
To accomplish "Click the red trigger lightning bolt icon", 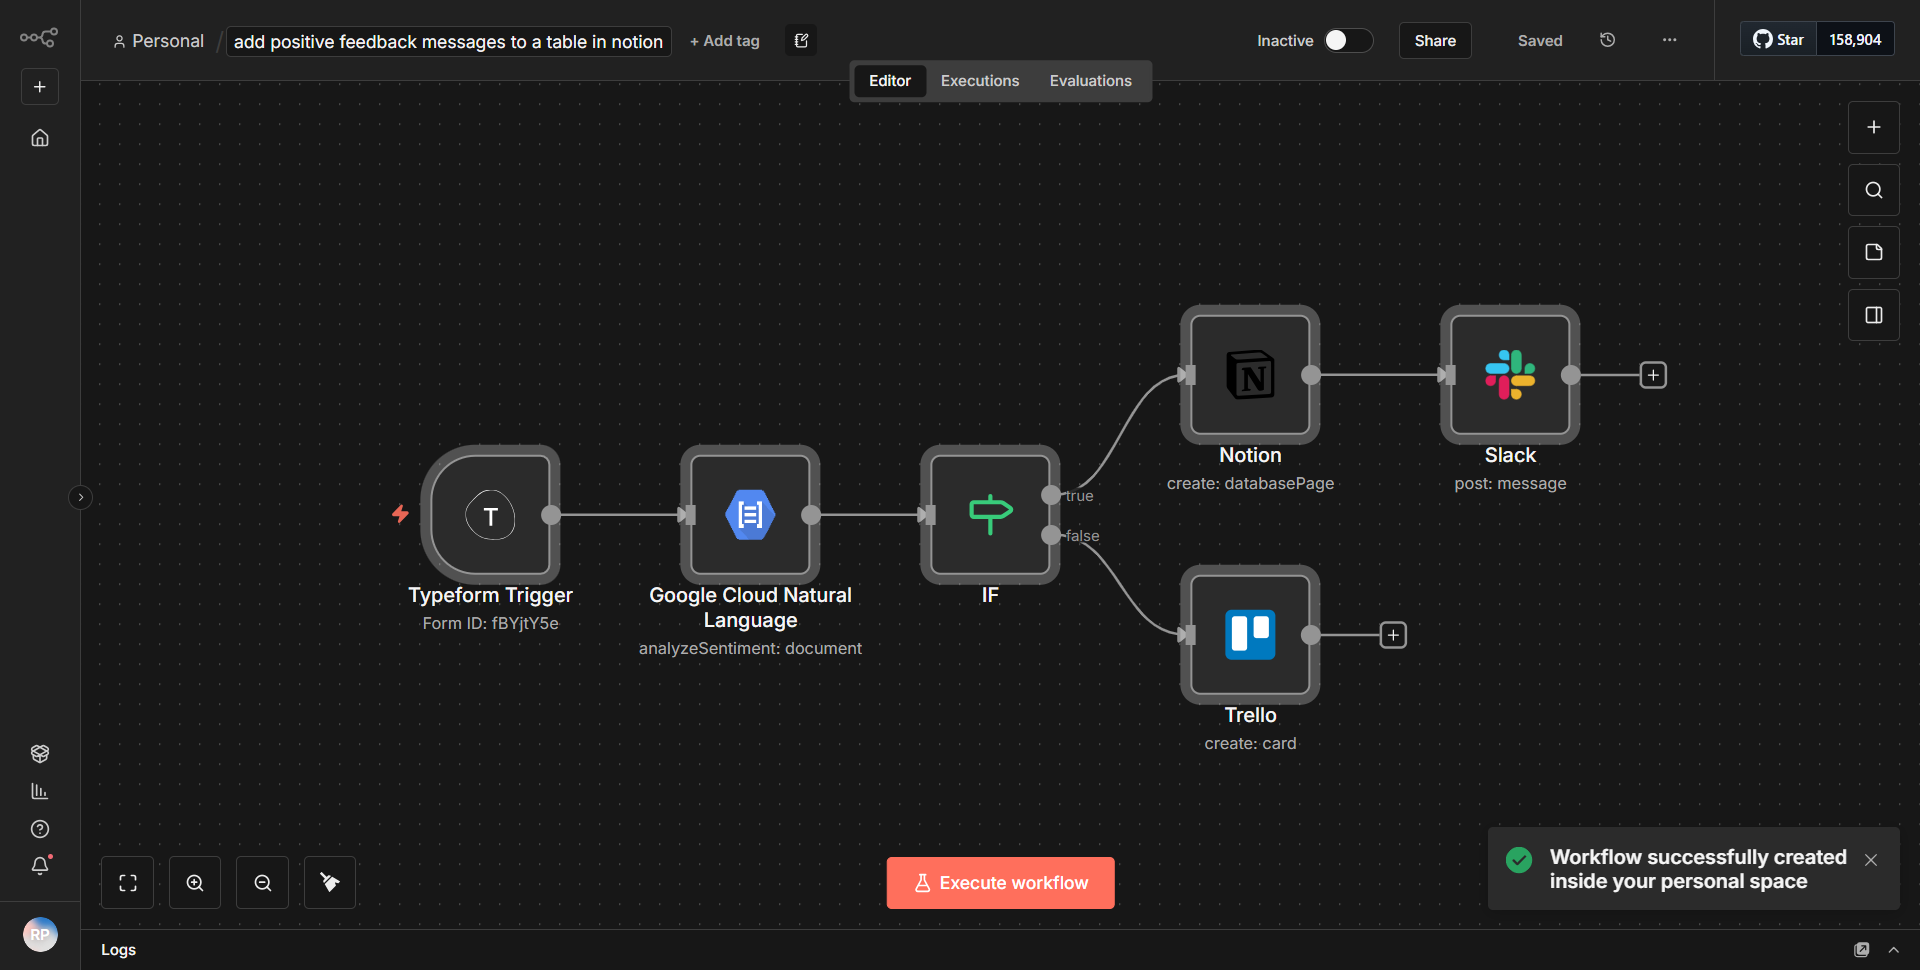I will (x=400, y=514).
